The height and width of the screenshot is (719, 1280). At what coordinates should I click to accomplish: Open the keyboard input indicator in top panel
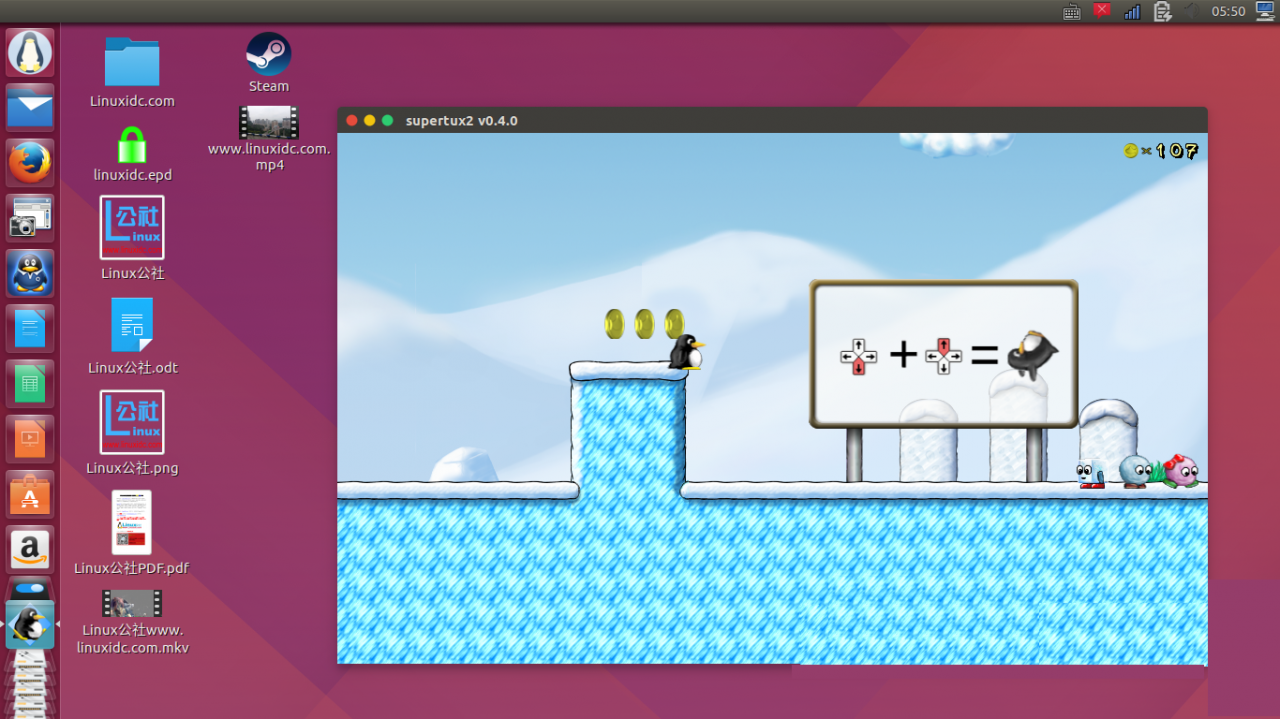pyautogui.click(x=1072, y=12)
